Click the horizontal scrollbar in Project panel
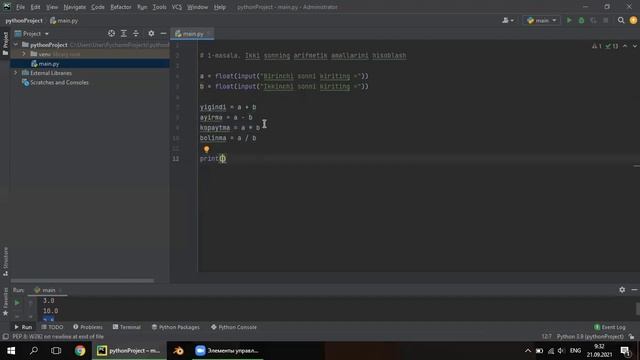This screenshot has width=640, height=360. pyautogui.click(x=82, y=280)
